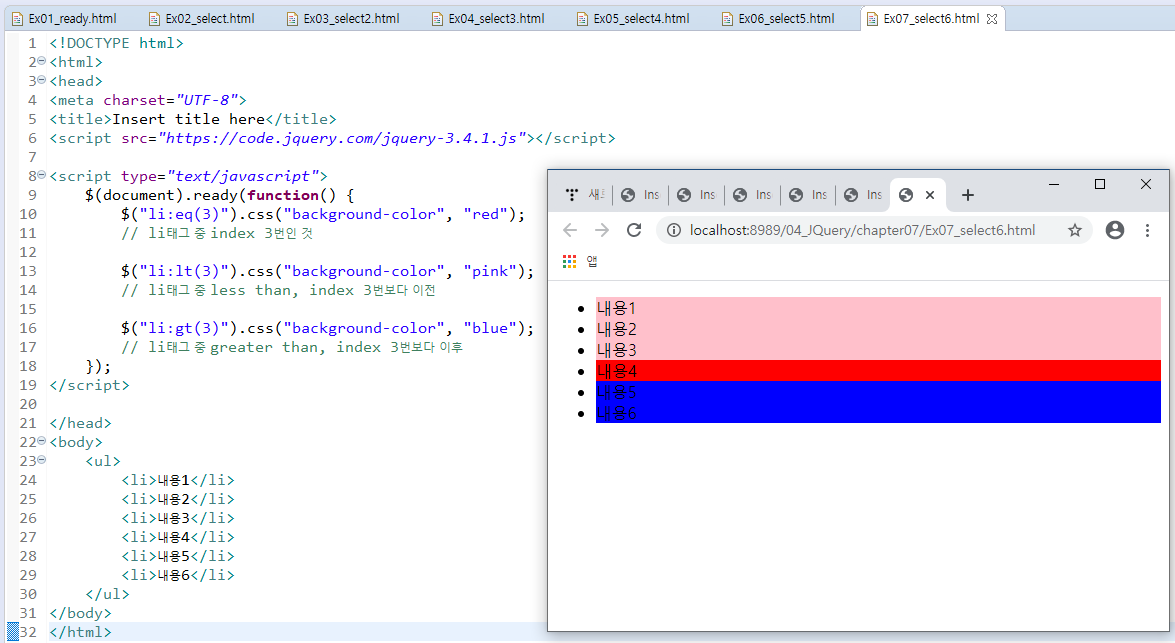Click the li:lt(3) selector code line
The image size is (1175, 643).
pos(327,271)
